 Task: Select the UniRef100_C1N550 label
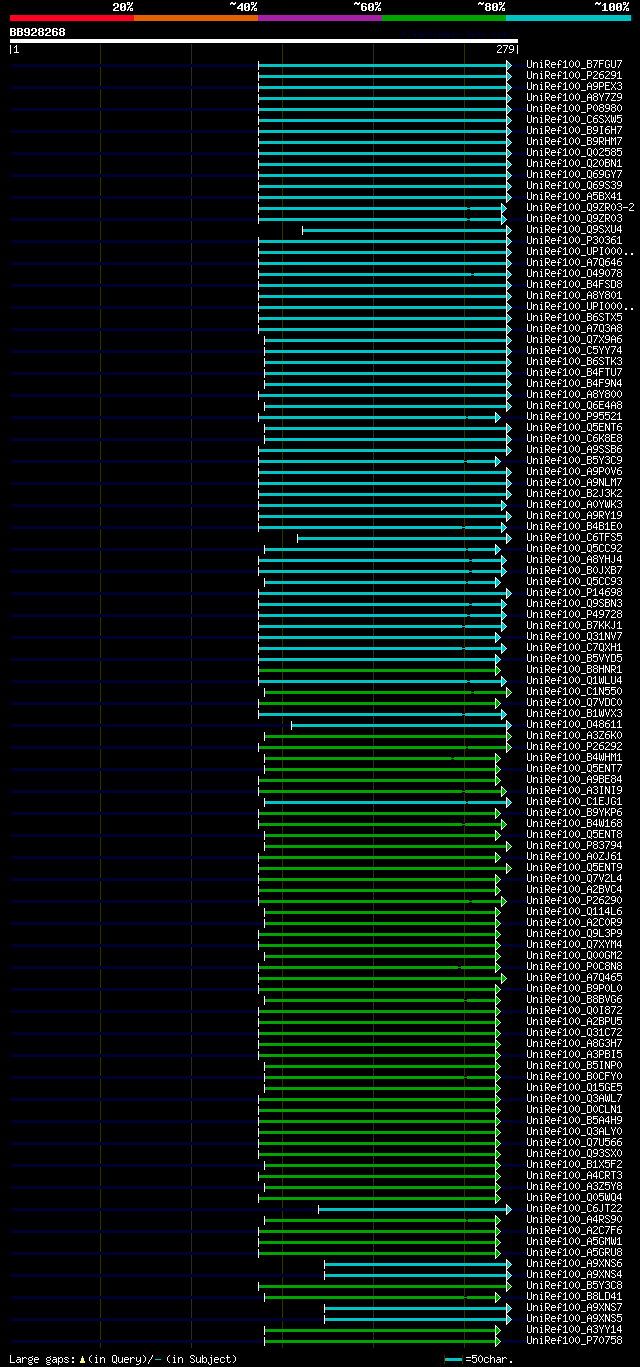pyautogui.click(x=574, y=691)
